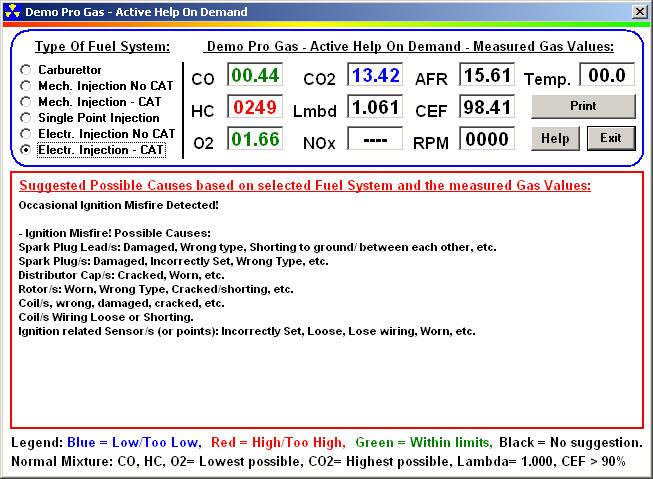Screen dimensions: 653x479
Task: Click the CO value field 00.44
Action: point(256,75)
